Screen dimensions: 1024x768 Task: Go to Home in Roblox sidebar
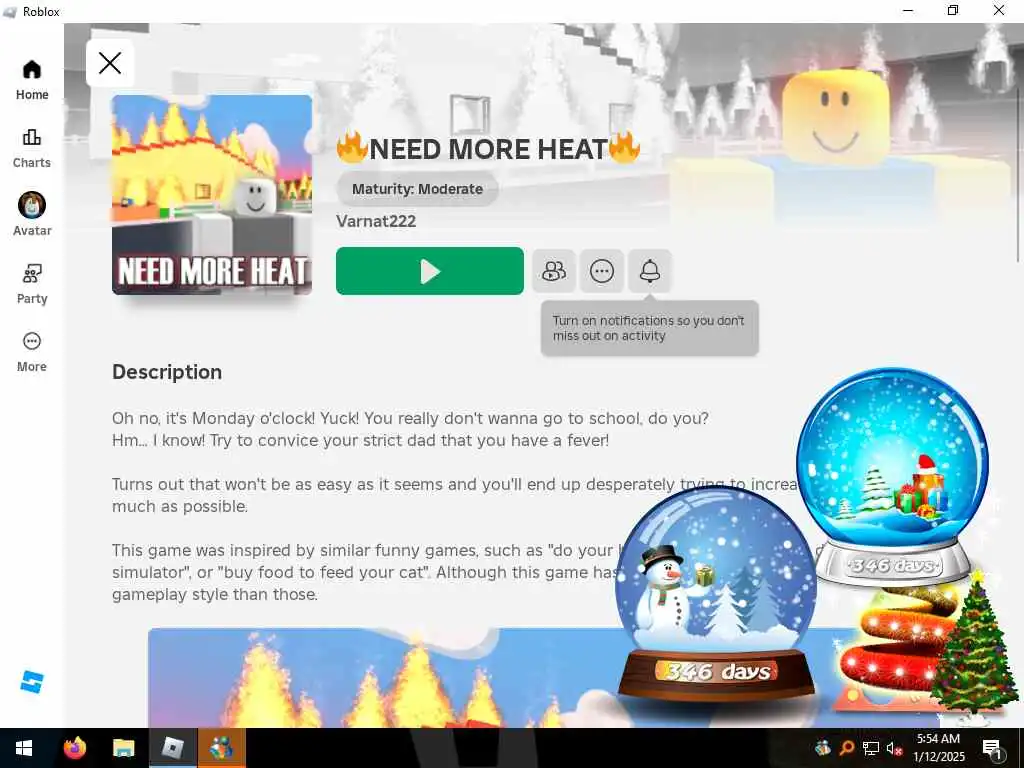coord(31,80)
